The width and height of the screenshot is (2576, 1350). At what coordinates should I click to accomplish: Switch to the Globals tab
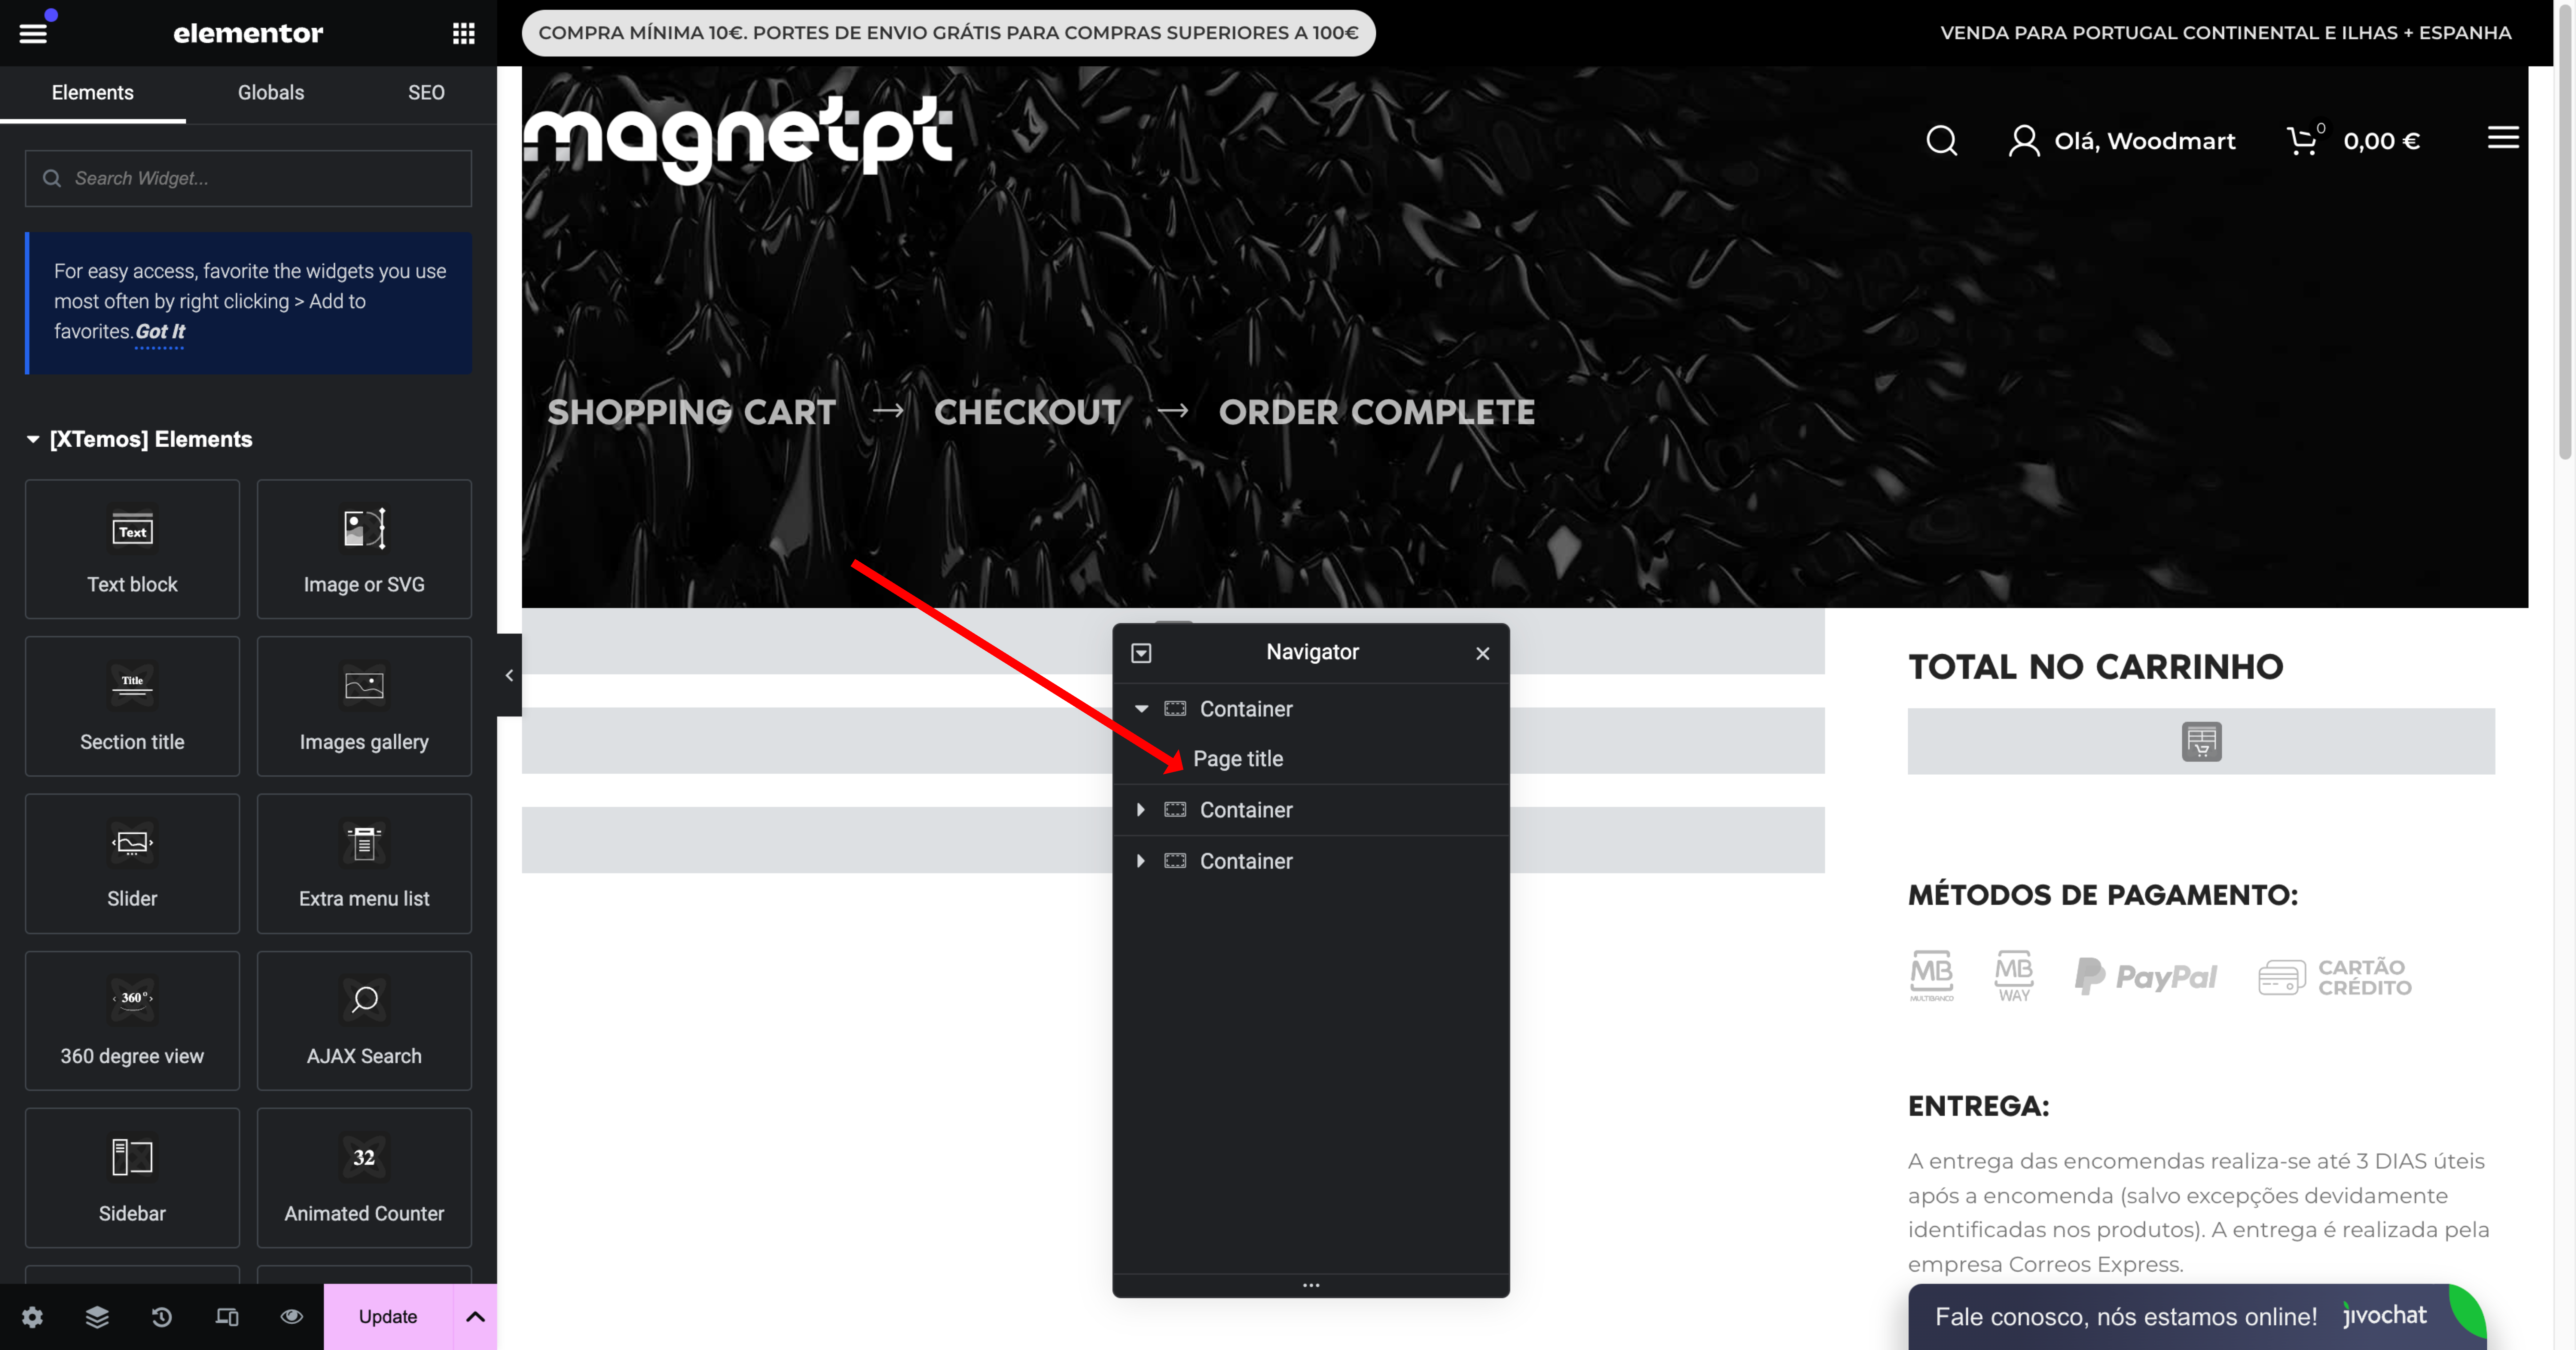click(x=271, y=93)
